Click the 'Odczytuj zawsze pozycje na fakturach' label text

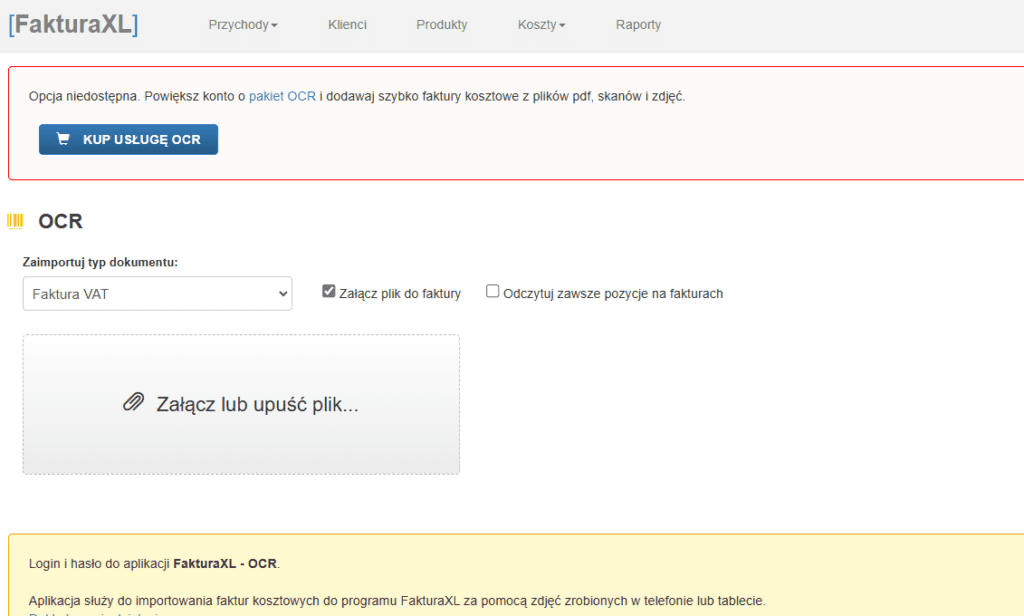[613, 294]
